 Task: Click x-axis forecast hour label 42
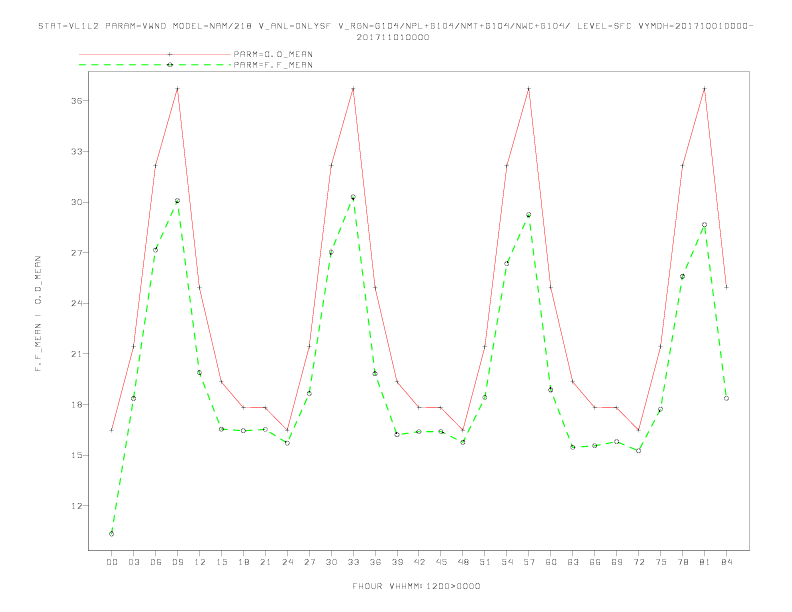[419, 562]
